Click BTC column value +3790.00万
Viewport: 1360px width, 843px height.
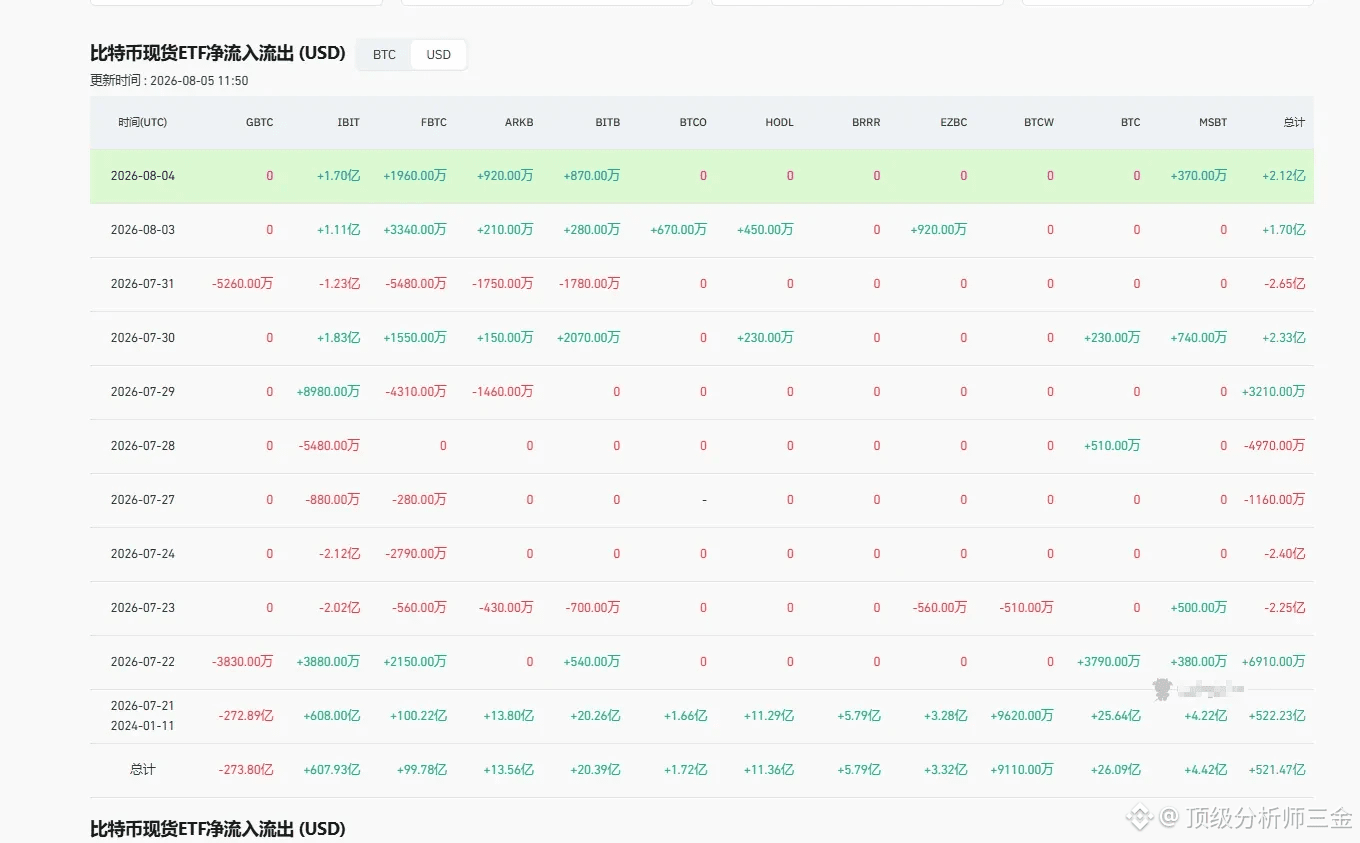pos(1109,662)
